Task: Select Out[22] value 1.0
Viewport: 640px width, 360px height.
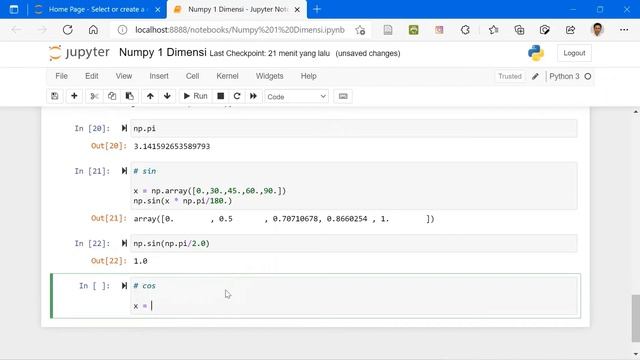Action: (140, 261)
